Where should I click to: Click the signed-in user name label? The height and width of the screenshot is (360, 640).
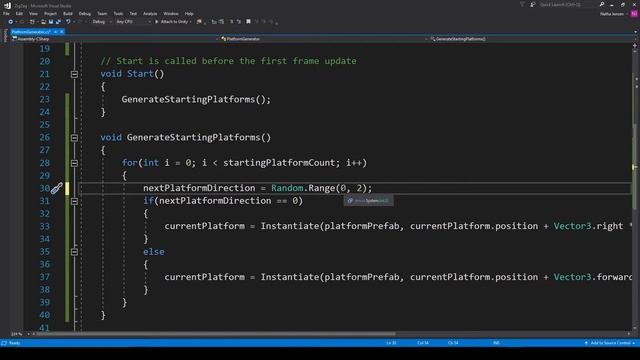click(x=612, y=14)
